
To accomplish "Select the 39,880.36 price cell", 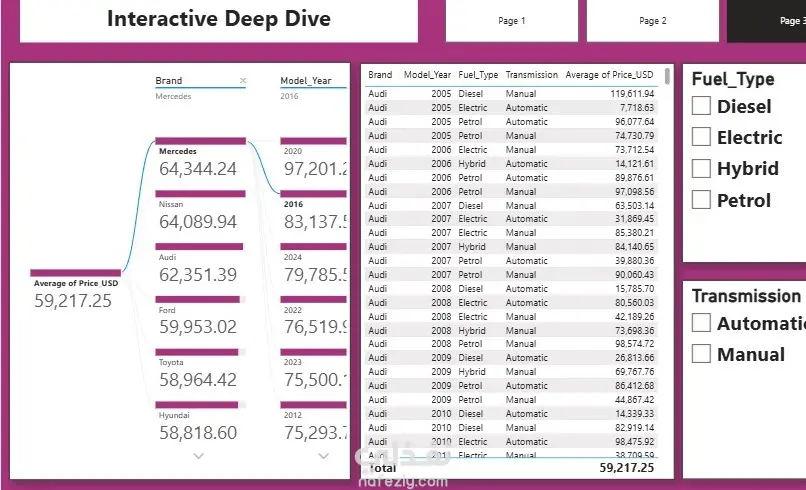I will click(634, 261).
